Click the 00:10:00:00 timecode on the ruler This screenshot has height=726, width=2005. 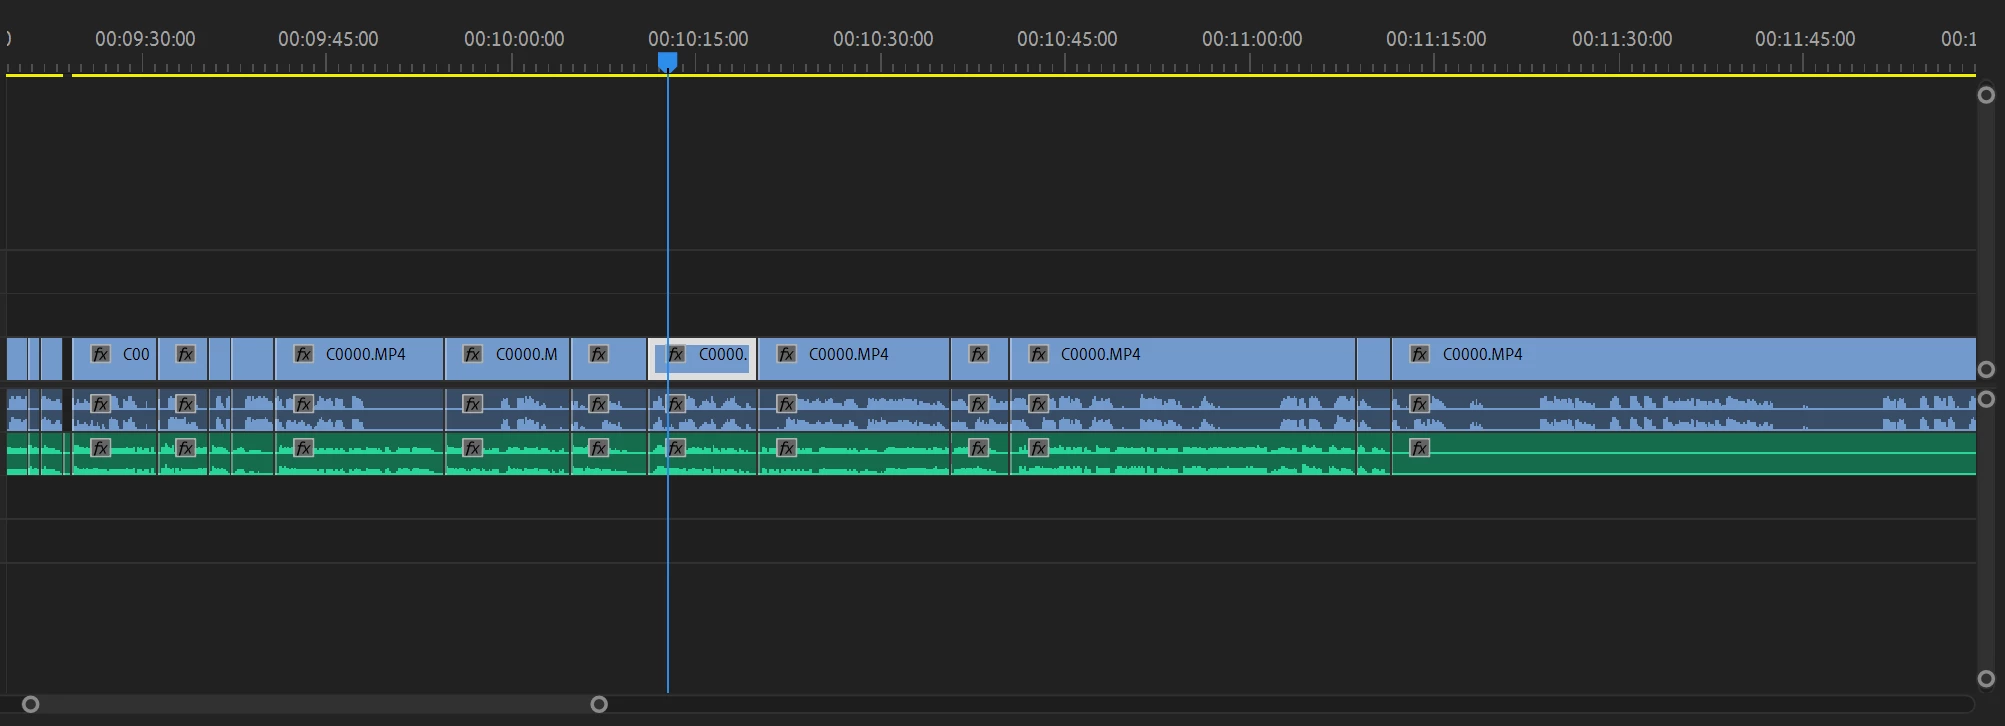(x=514, y=39)
